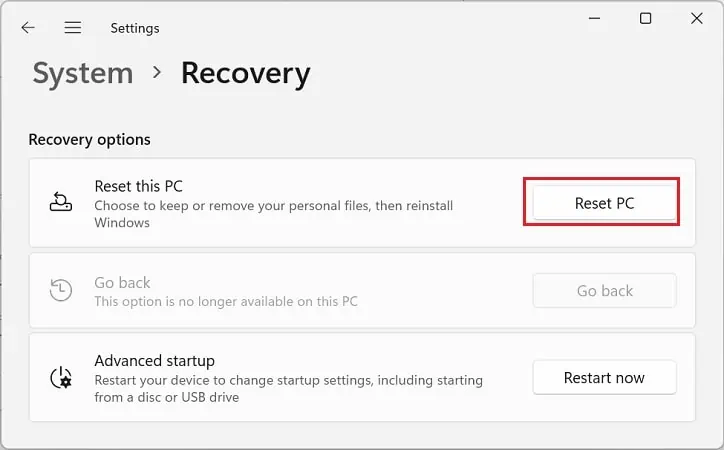Click the Reset this PC icon
This screenshot has width=724, height=450.
coord(61,202)
